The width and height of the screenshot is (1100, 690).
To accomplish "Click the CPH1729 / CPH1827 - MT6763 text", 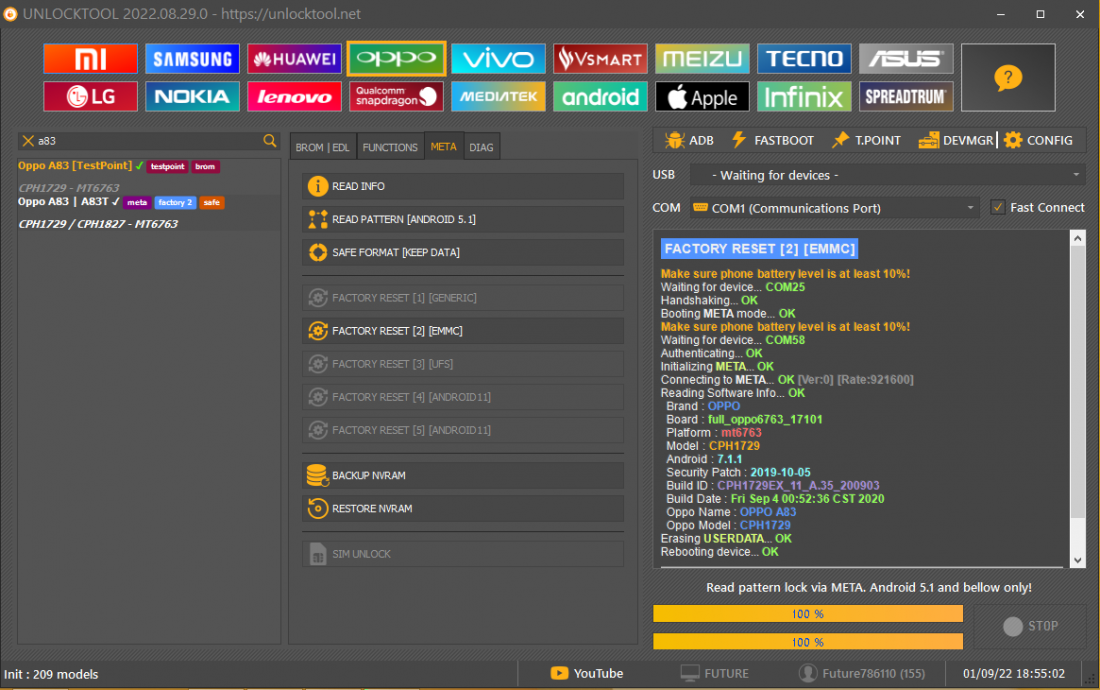I will point(98,224).
